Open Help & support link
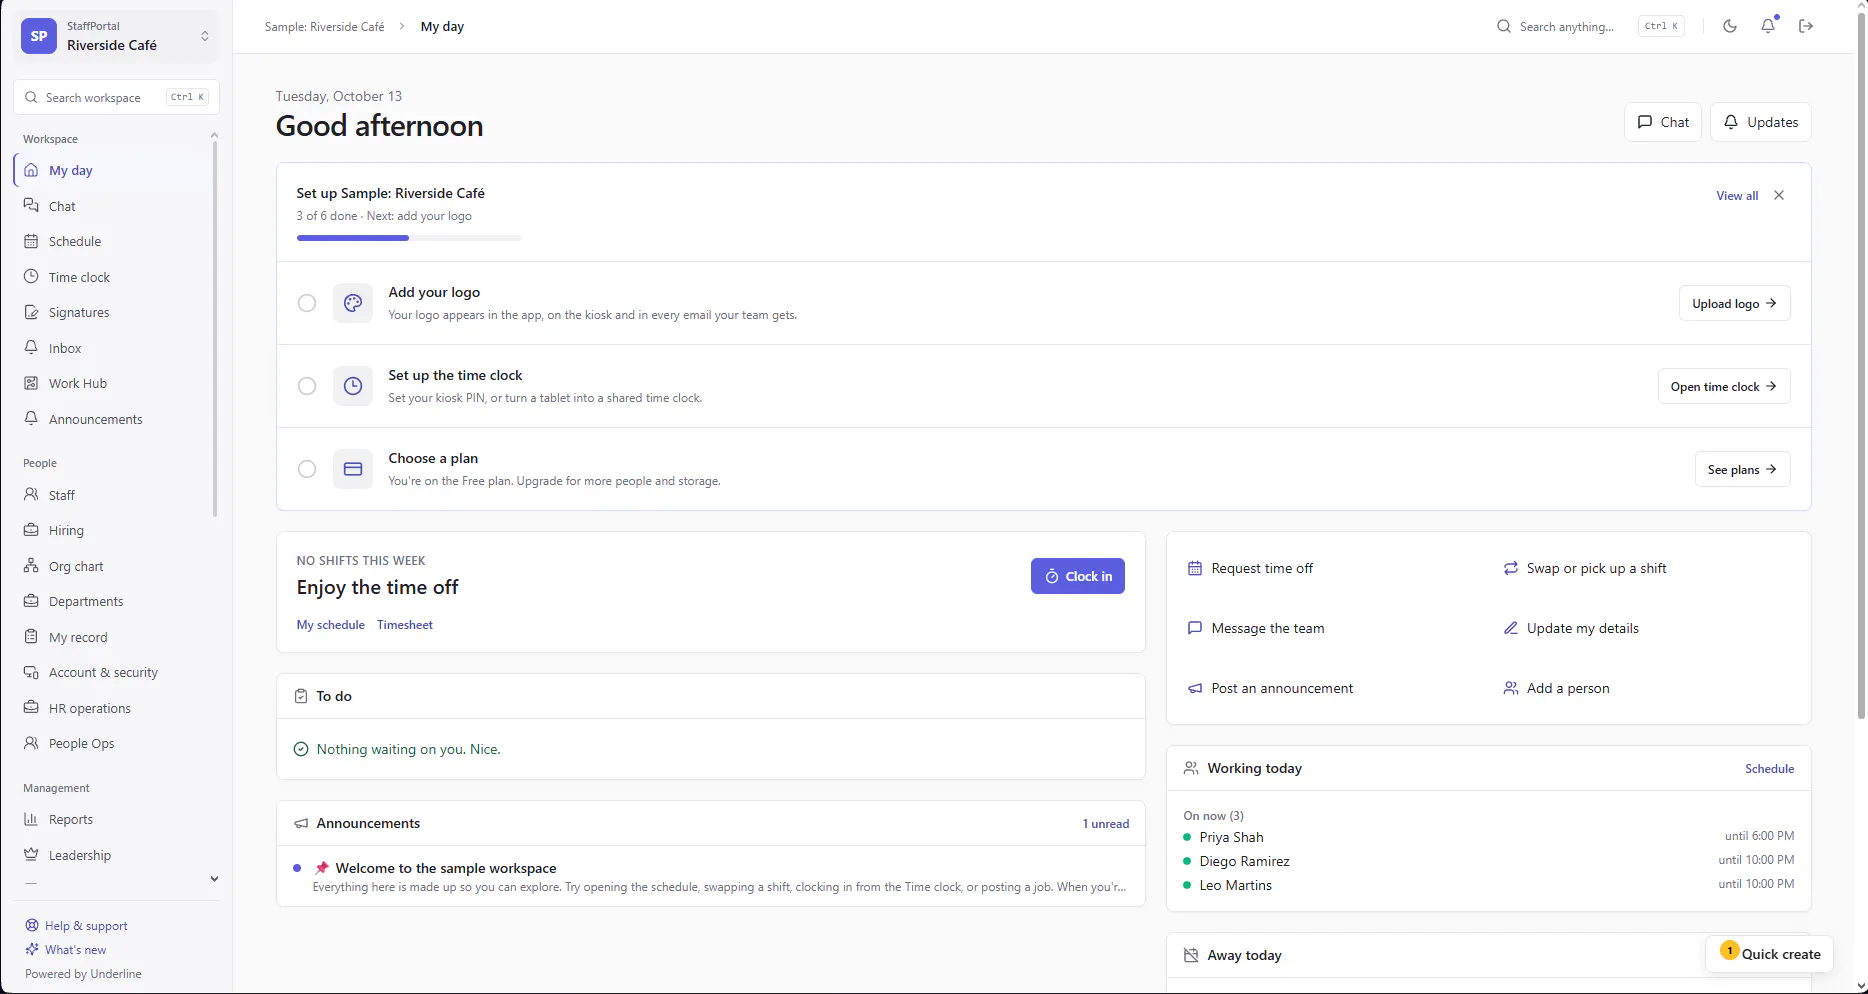 pyautogui.click(x=77, y=926)
